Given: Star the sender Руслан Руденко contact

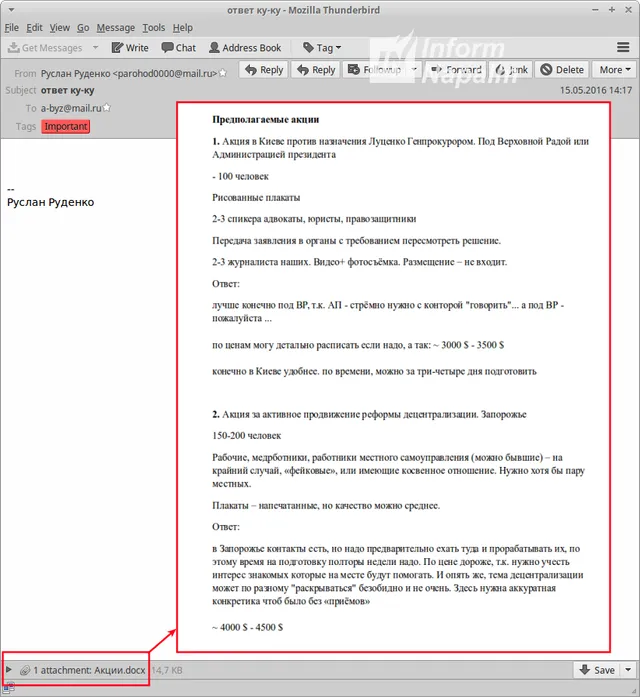Looking at the screenshot, I should (223, 73).
